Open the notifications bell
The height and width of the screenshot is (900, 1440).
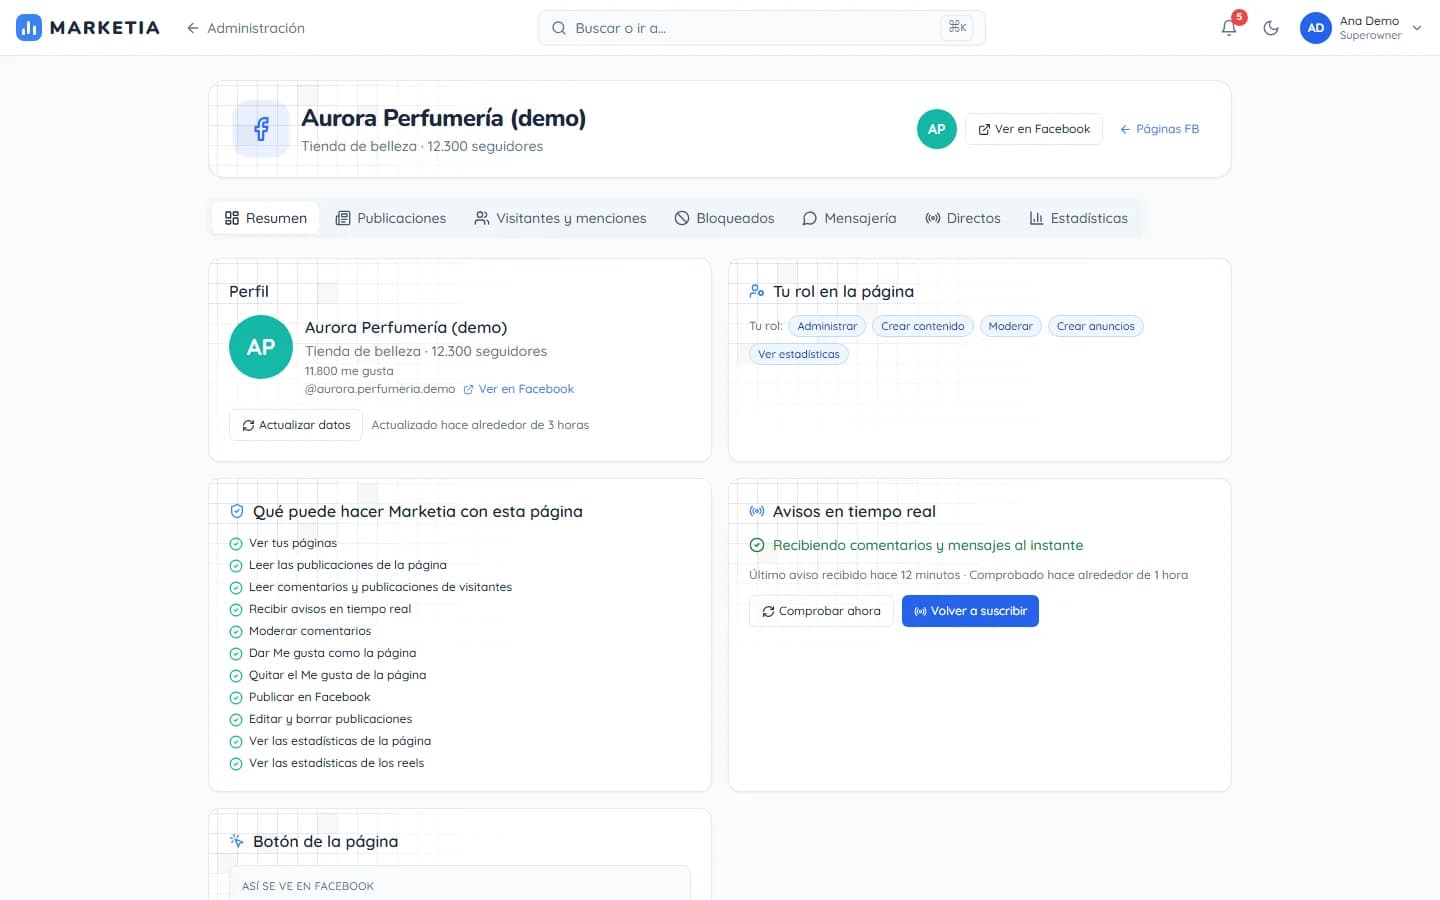coord(1229,28)
